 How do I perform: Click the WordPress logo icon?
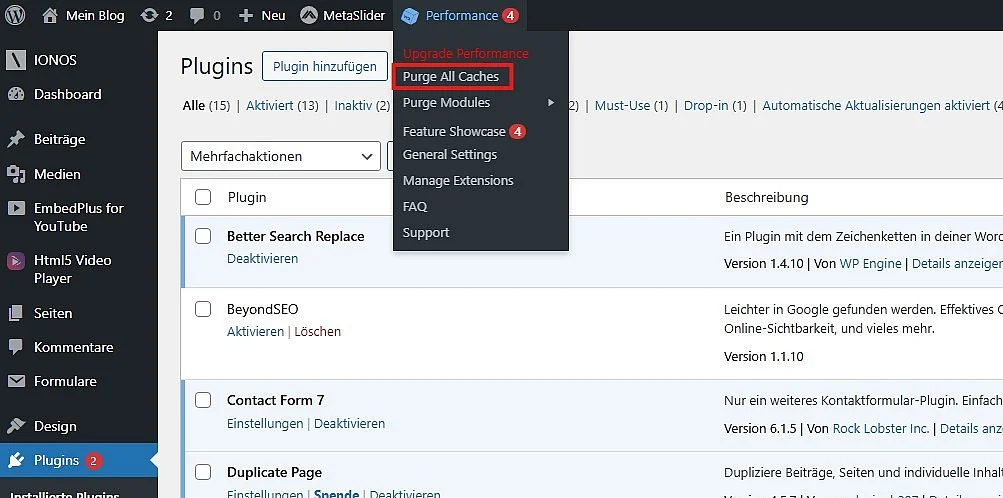click(15, 15)
